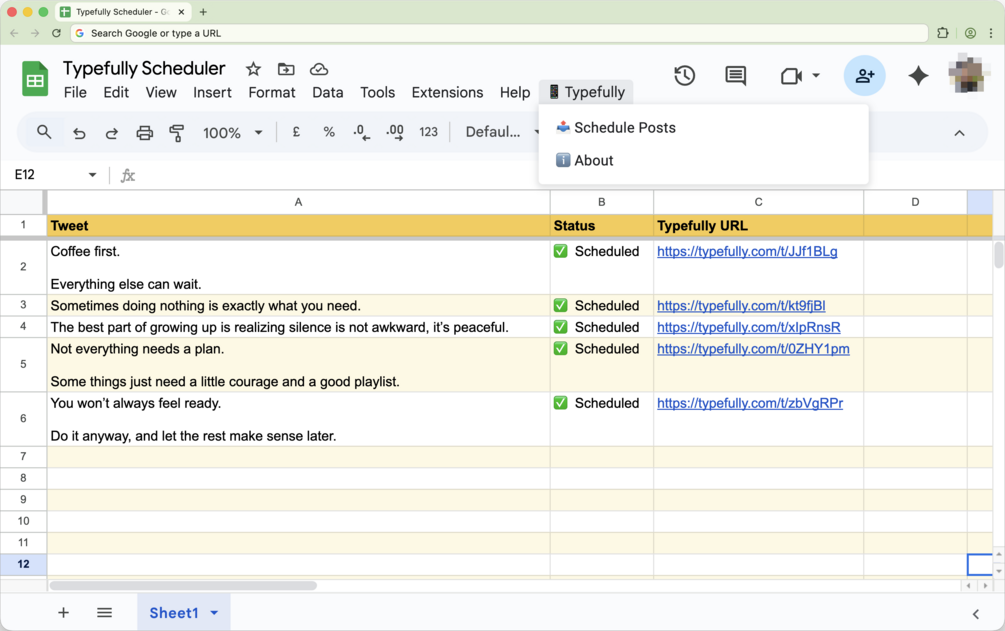Redo the last action
1005x631 pixels.
click(112, 133)
